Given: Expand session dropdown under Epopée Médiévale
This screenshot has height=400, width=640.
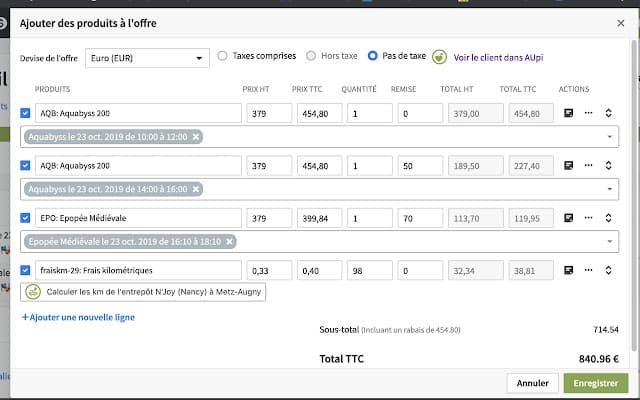Looking at the screenshot, I should (x=610, y=241).
